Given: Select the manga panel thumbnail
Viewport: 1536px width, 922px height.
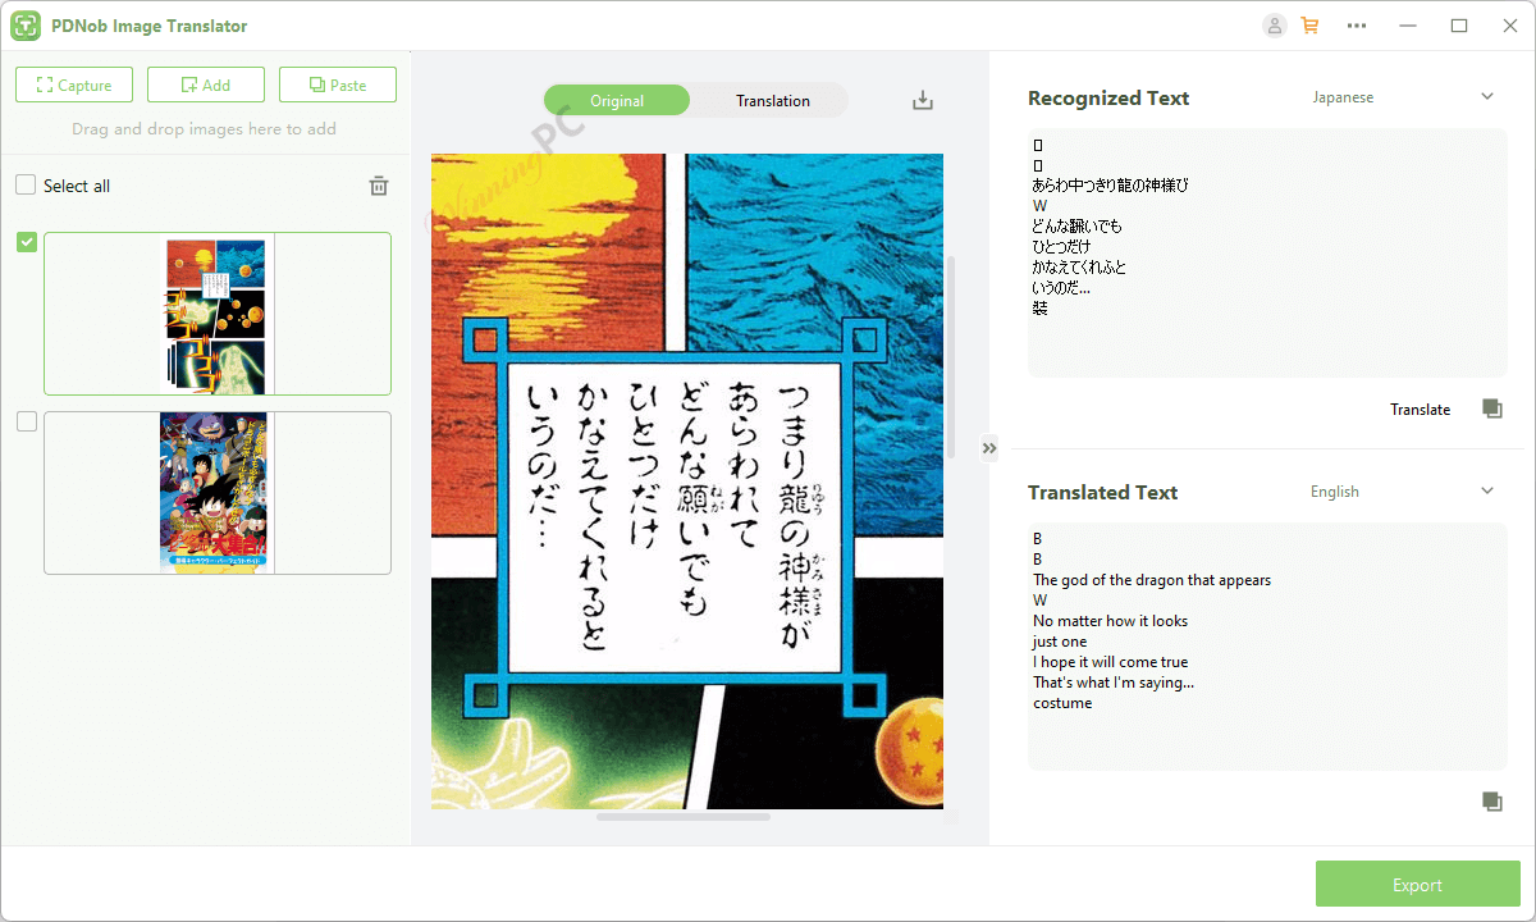Looking at the screenshot, I should coord(217,314).
